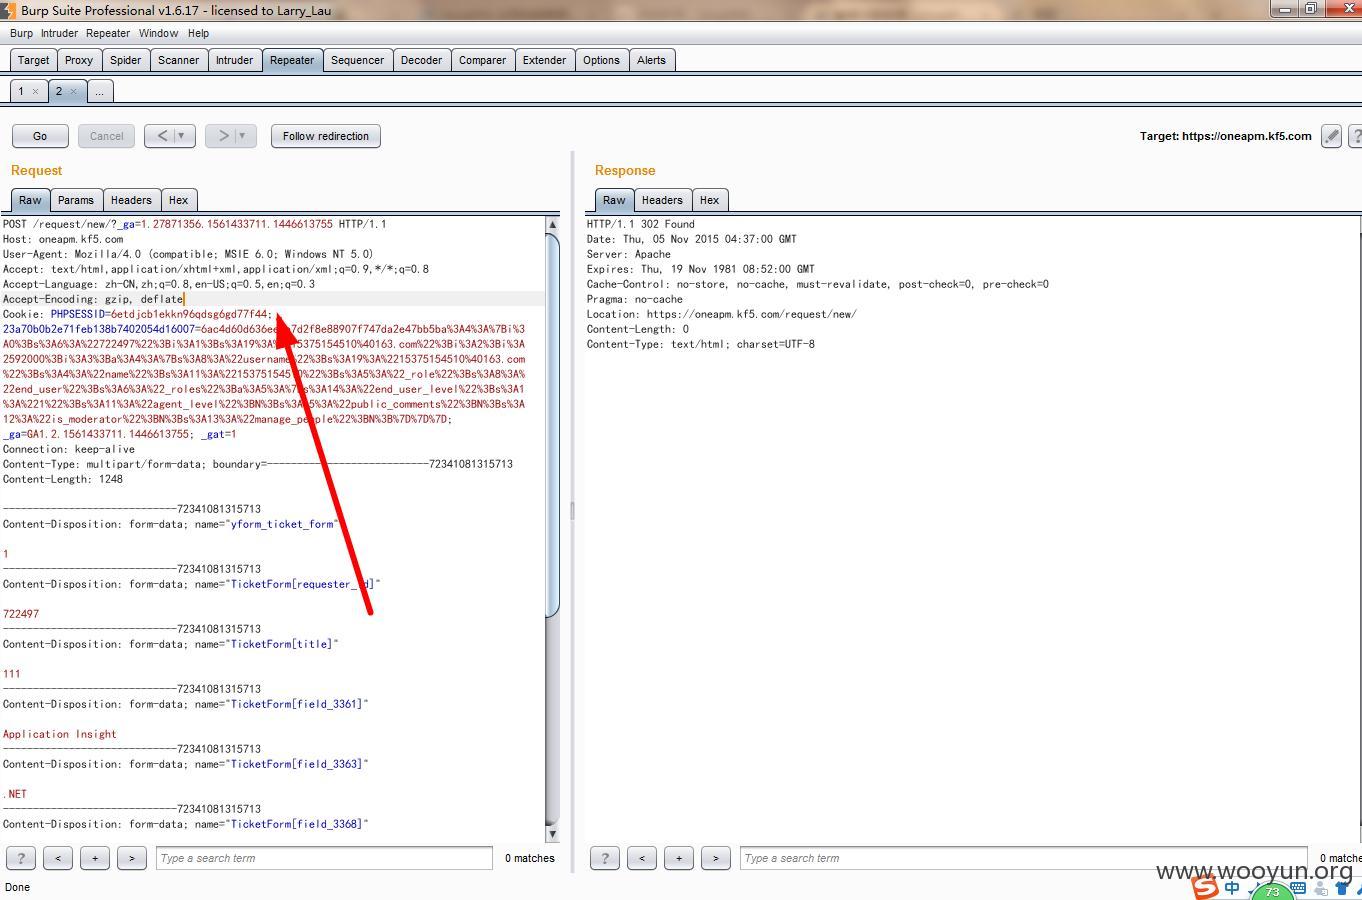Click the Content-Length: 1248 line

coord(63,479)
